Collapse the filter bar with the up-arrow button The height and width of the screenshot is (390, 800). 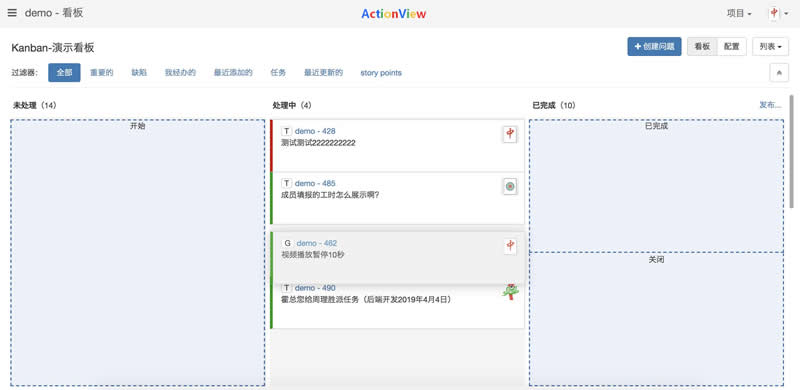click(779, 72)
